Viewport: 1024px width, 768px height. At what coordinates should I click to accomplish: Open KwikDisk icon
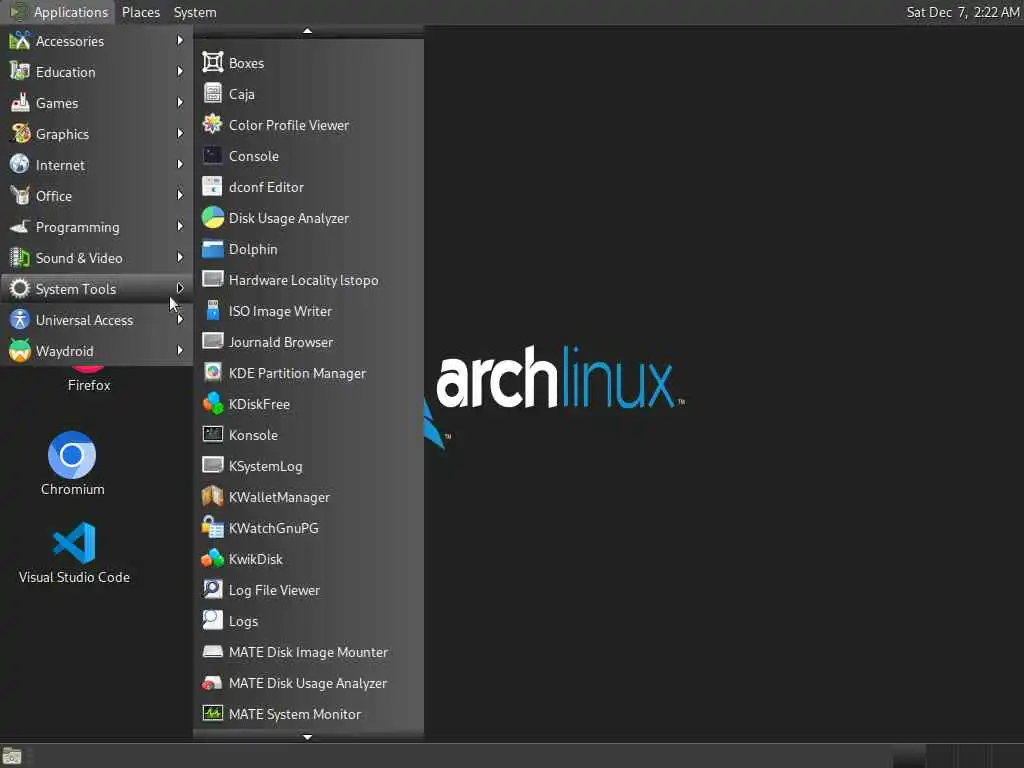pos(213,558)
